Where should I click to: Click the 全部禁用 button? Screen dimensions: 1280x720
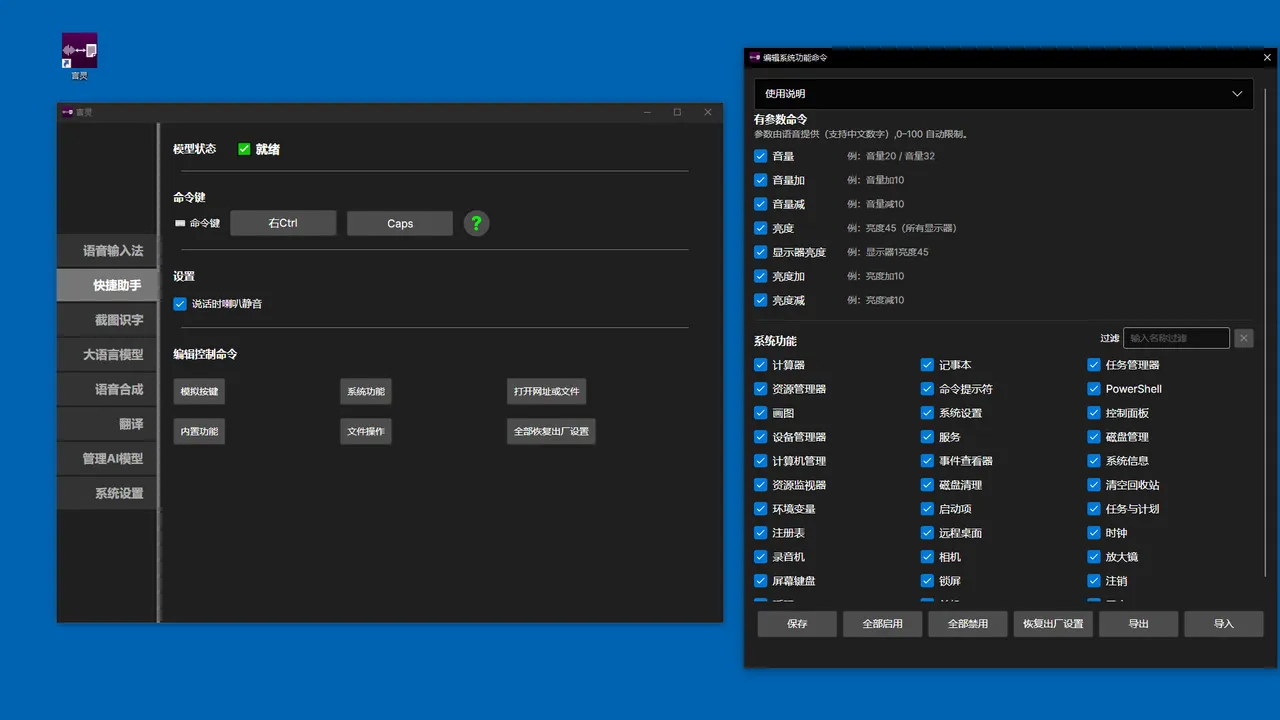click(x=968, y=624)
